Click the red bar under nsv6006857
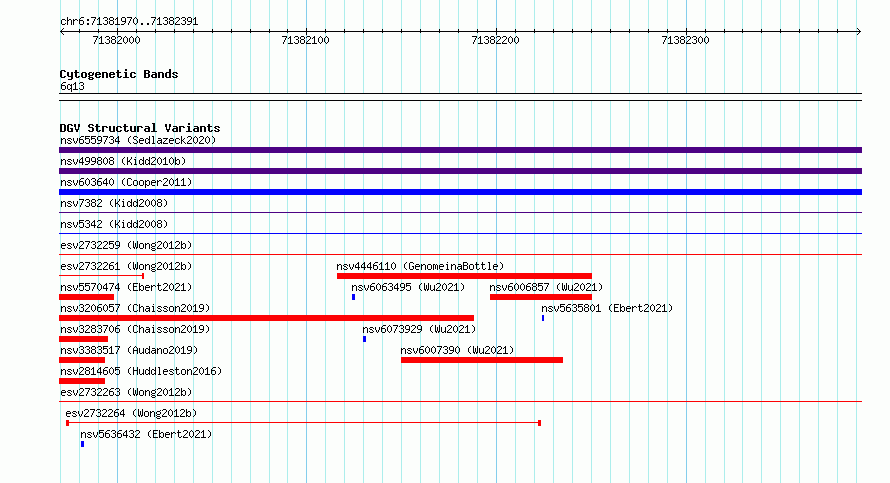 pos(541,297)
